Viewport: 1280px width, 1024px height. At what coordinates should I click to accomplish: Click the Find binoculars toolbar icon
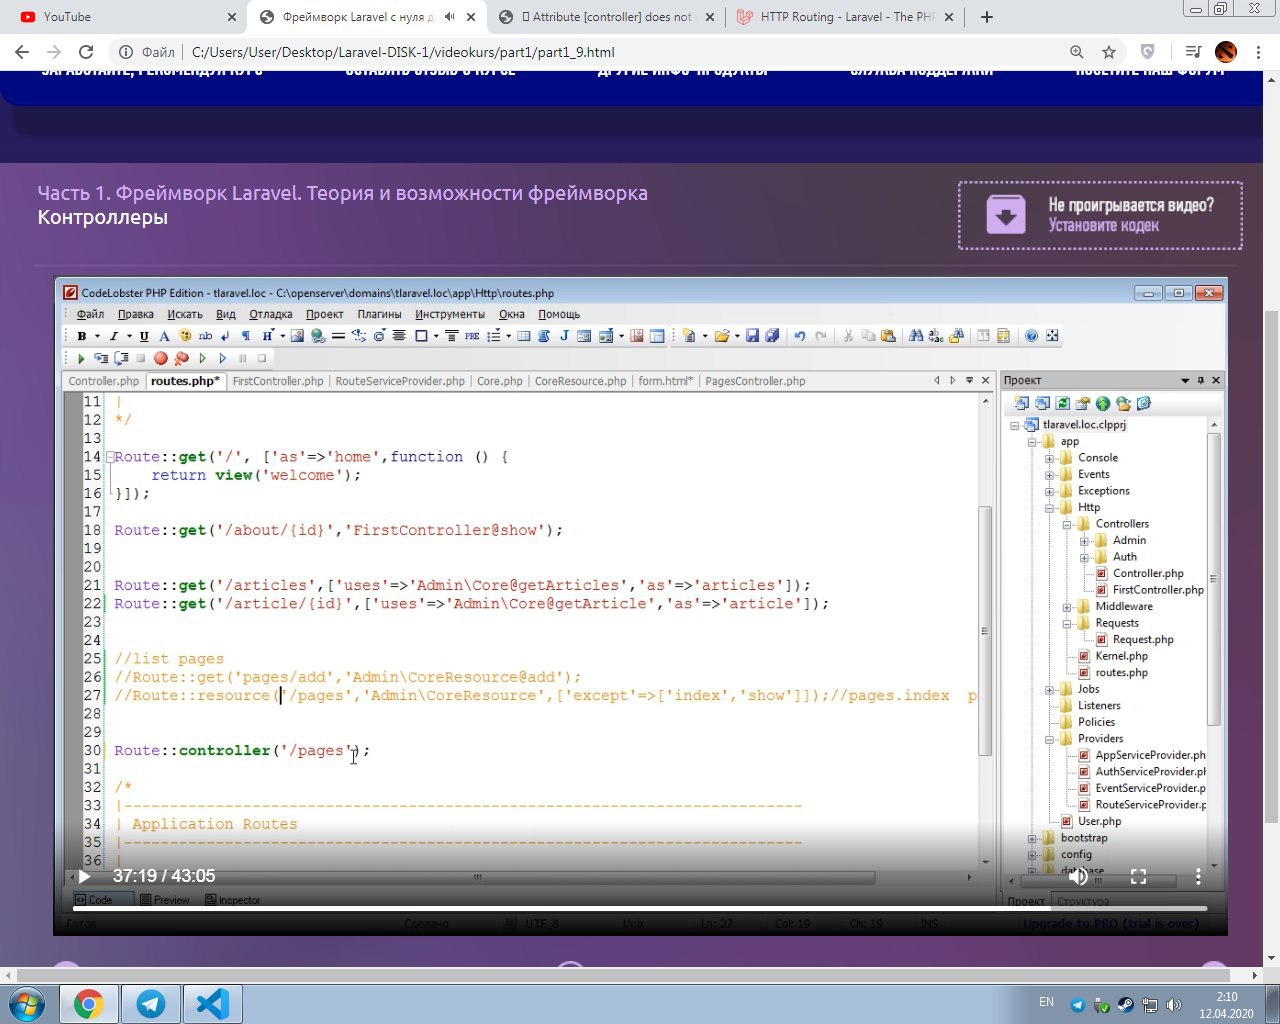click(916, 335)
